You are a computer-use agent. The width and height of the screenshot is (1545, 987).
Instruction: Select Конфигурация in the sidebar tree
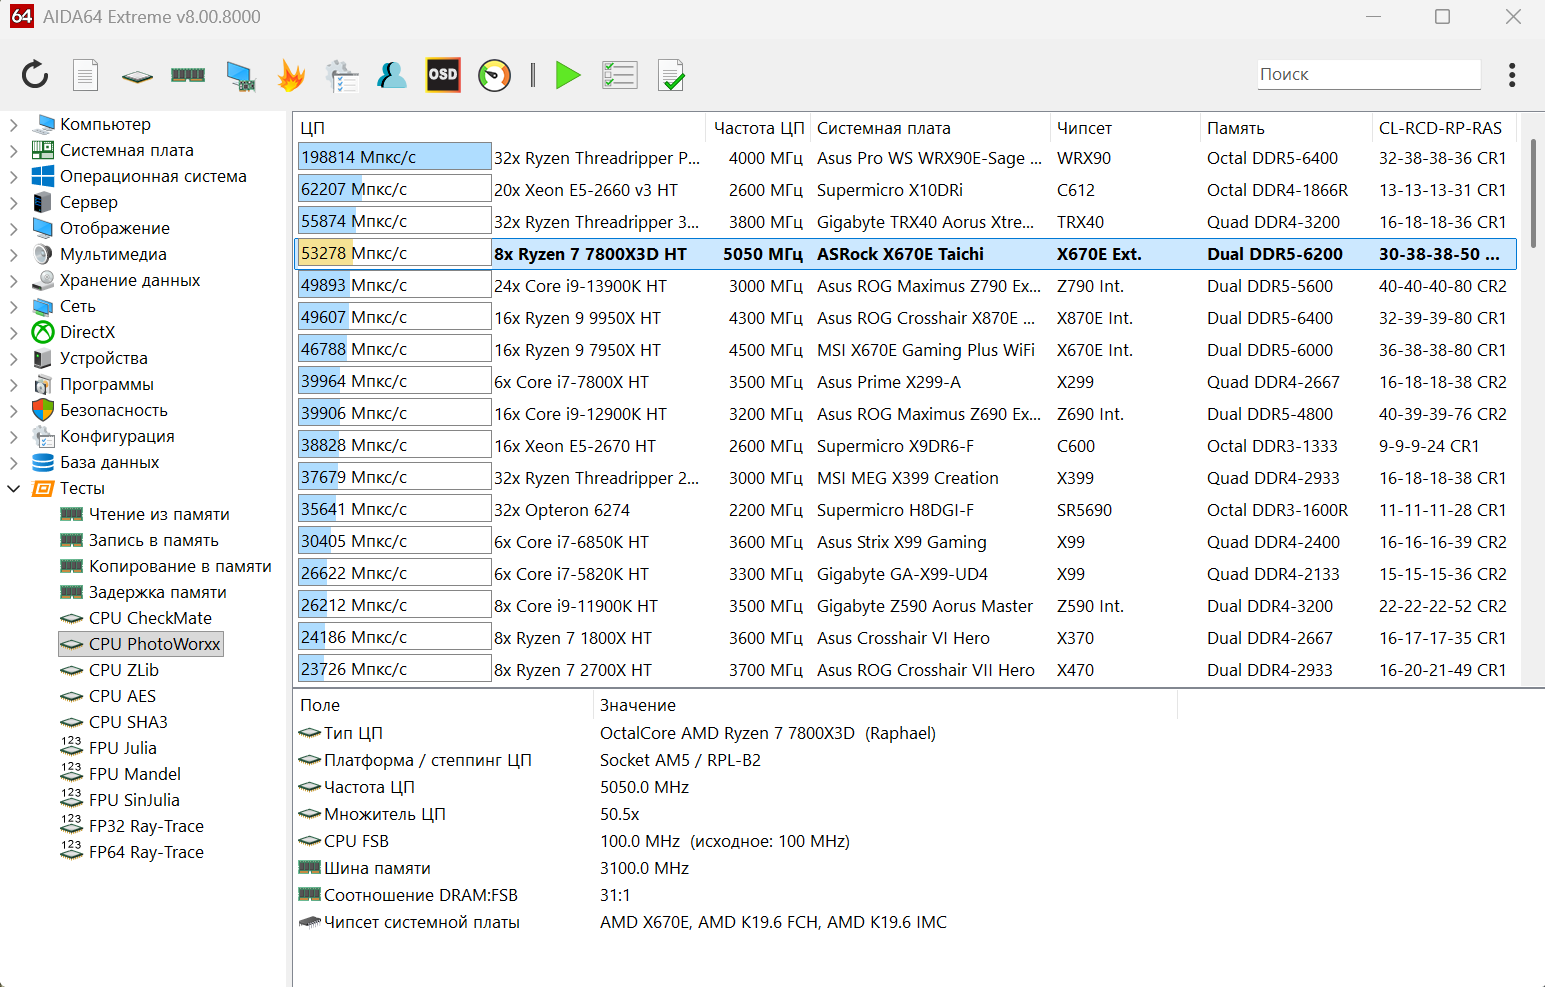[117, 436]
